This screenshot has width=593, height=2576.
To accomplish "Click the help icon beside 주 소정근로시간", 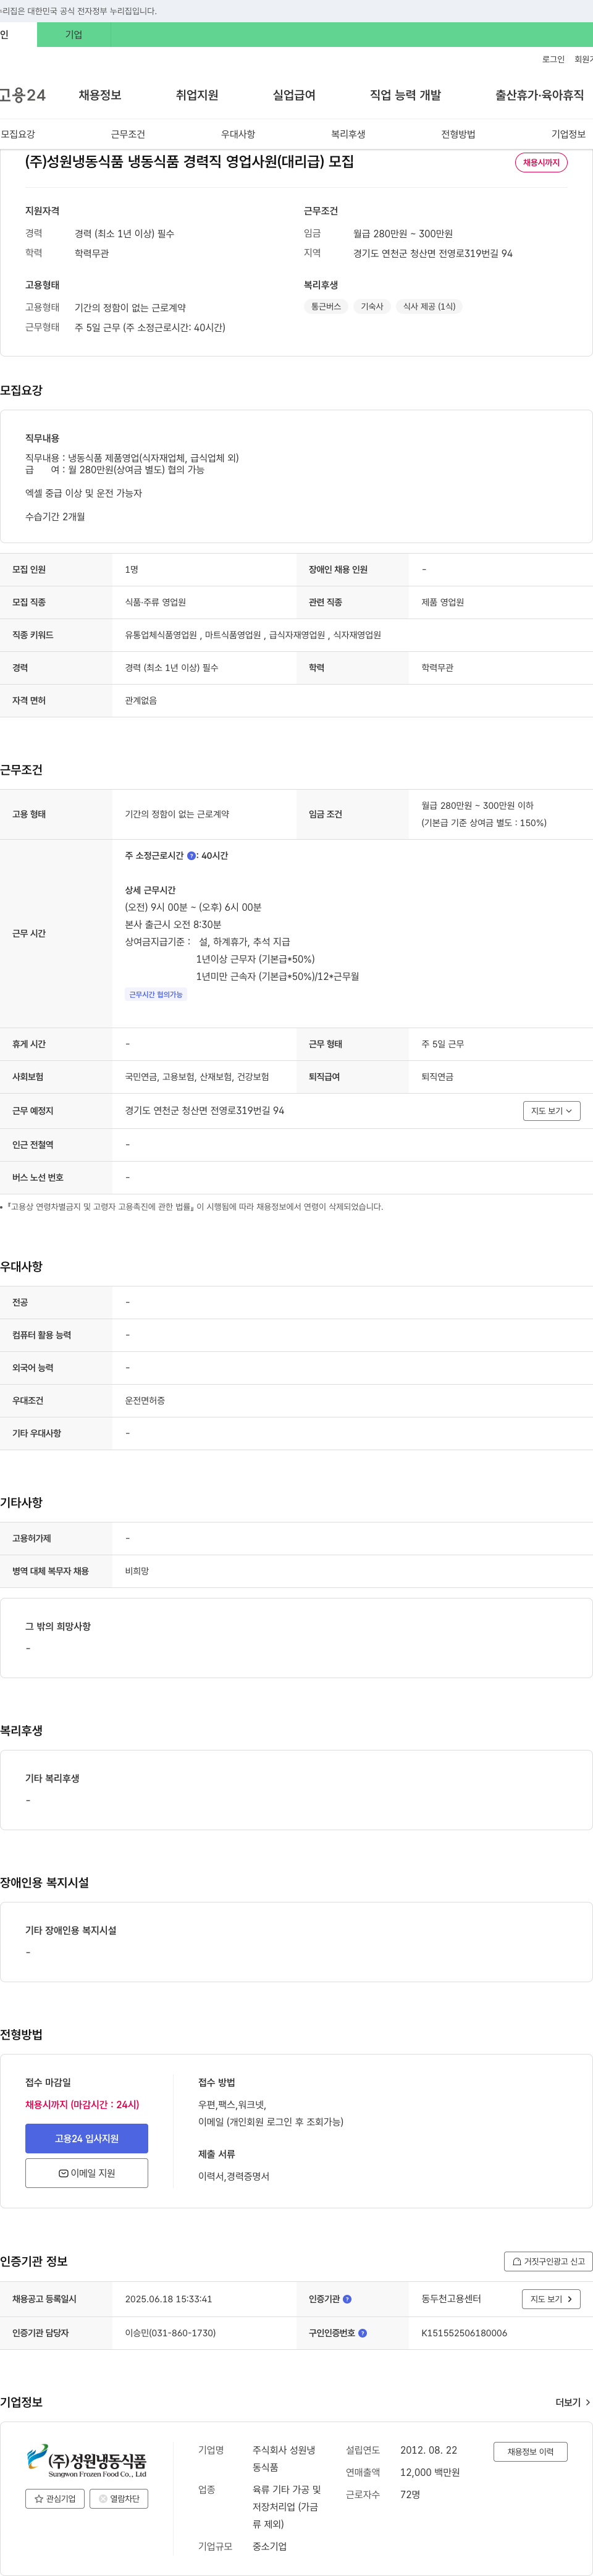I will coord(191,856).
